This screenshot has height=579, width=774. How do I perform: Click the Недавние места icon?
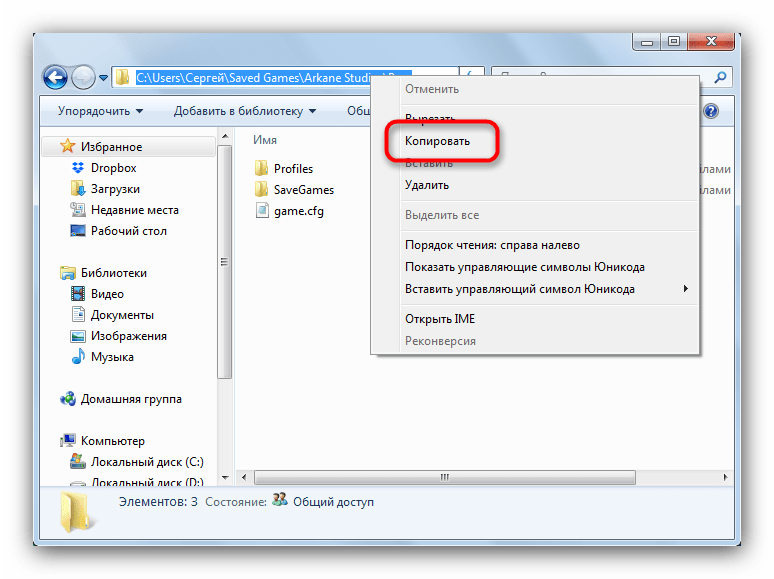pyautogui.click(x=78, y=210)
